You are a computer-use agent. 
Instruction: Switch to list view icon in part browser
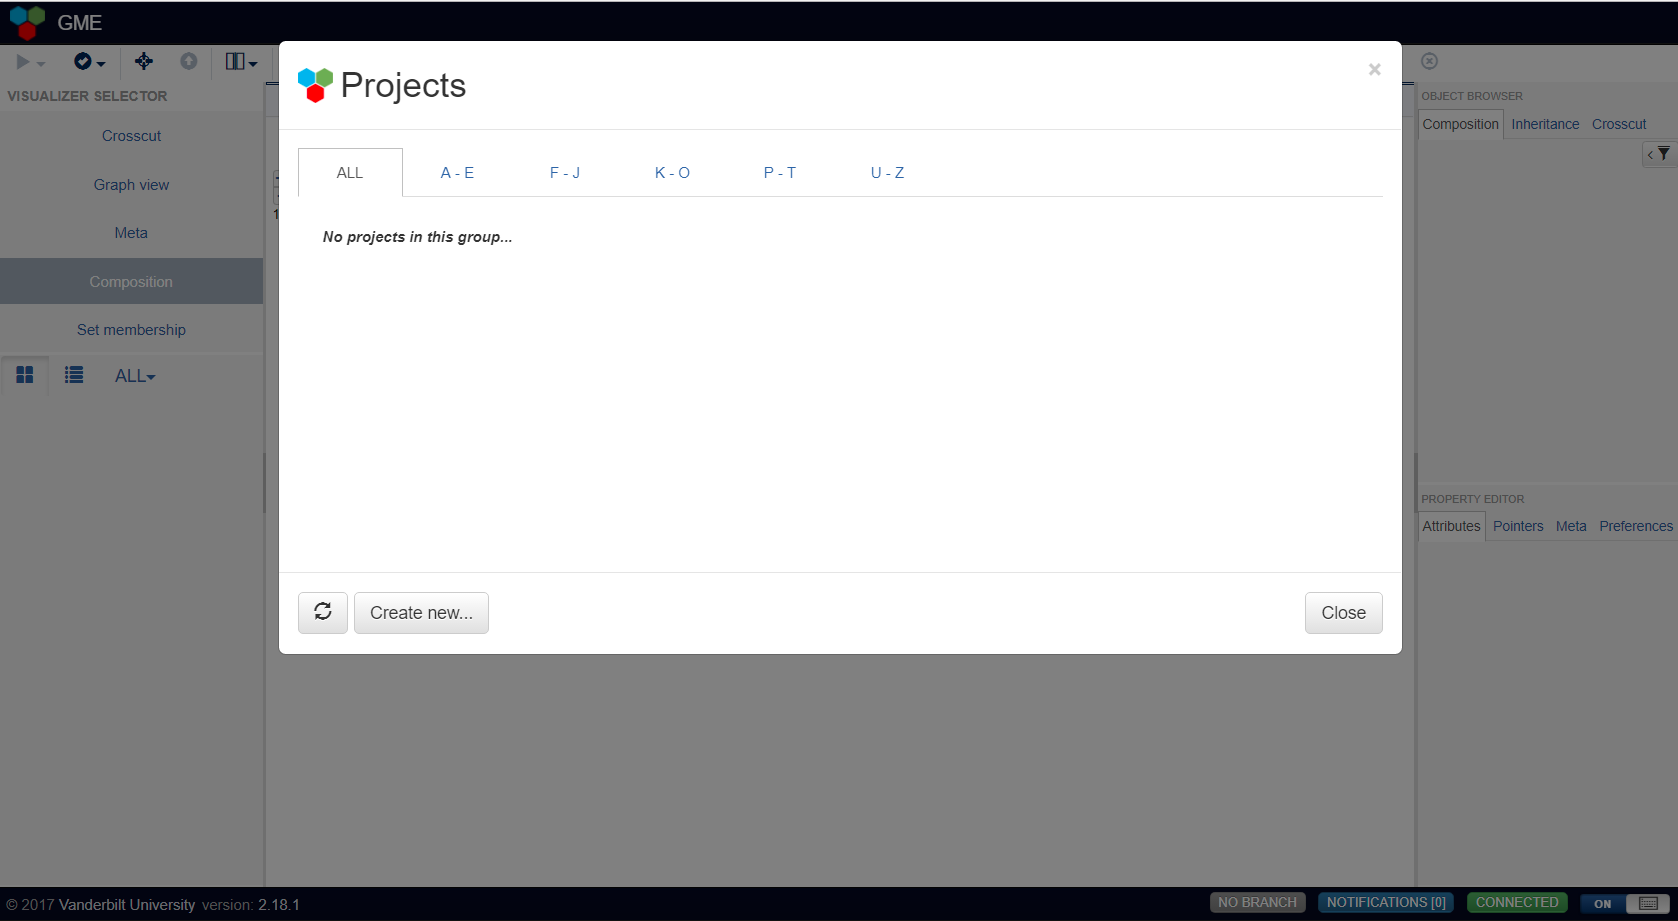[74, 375]
